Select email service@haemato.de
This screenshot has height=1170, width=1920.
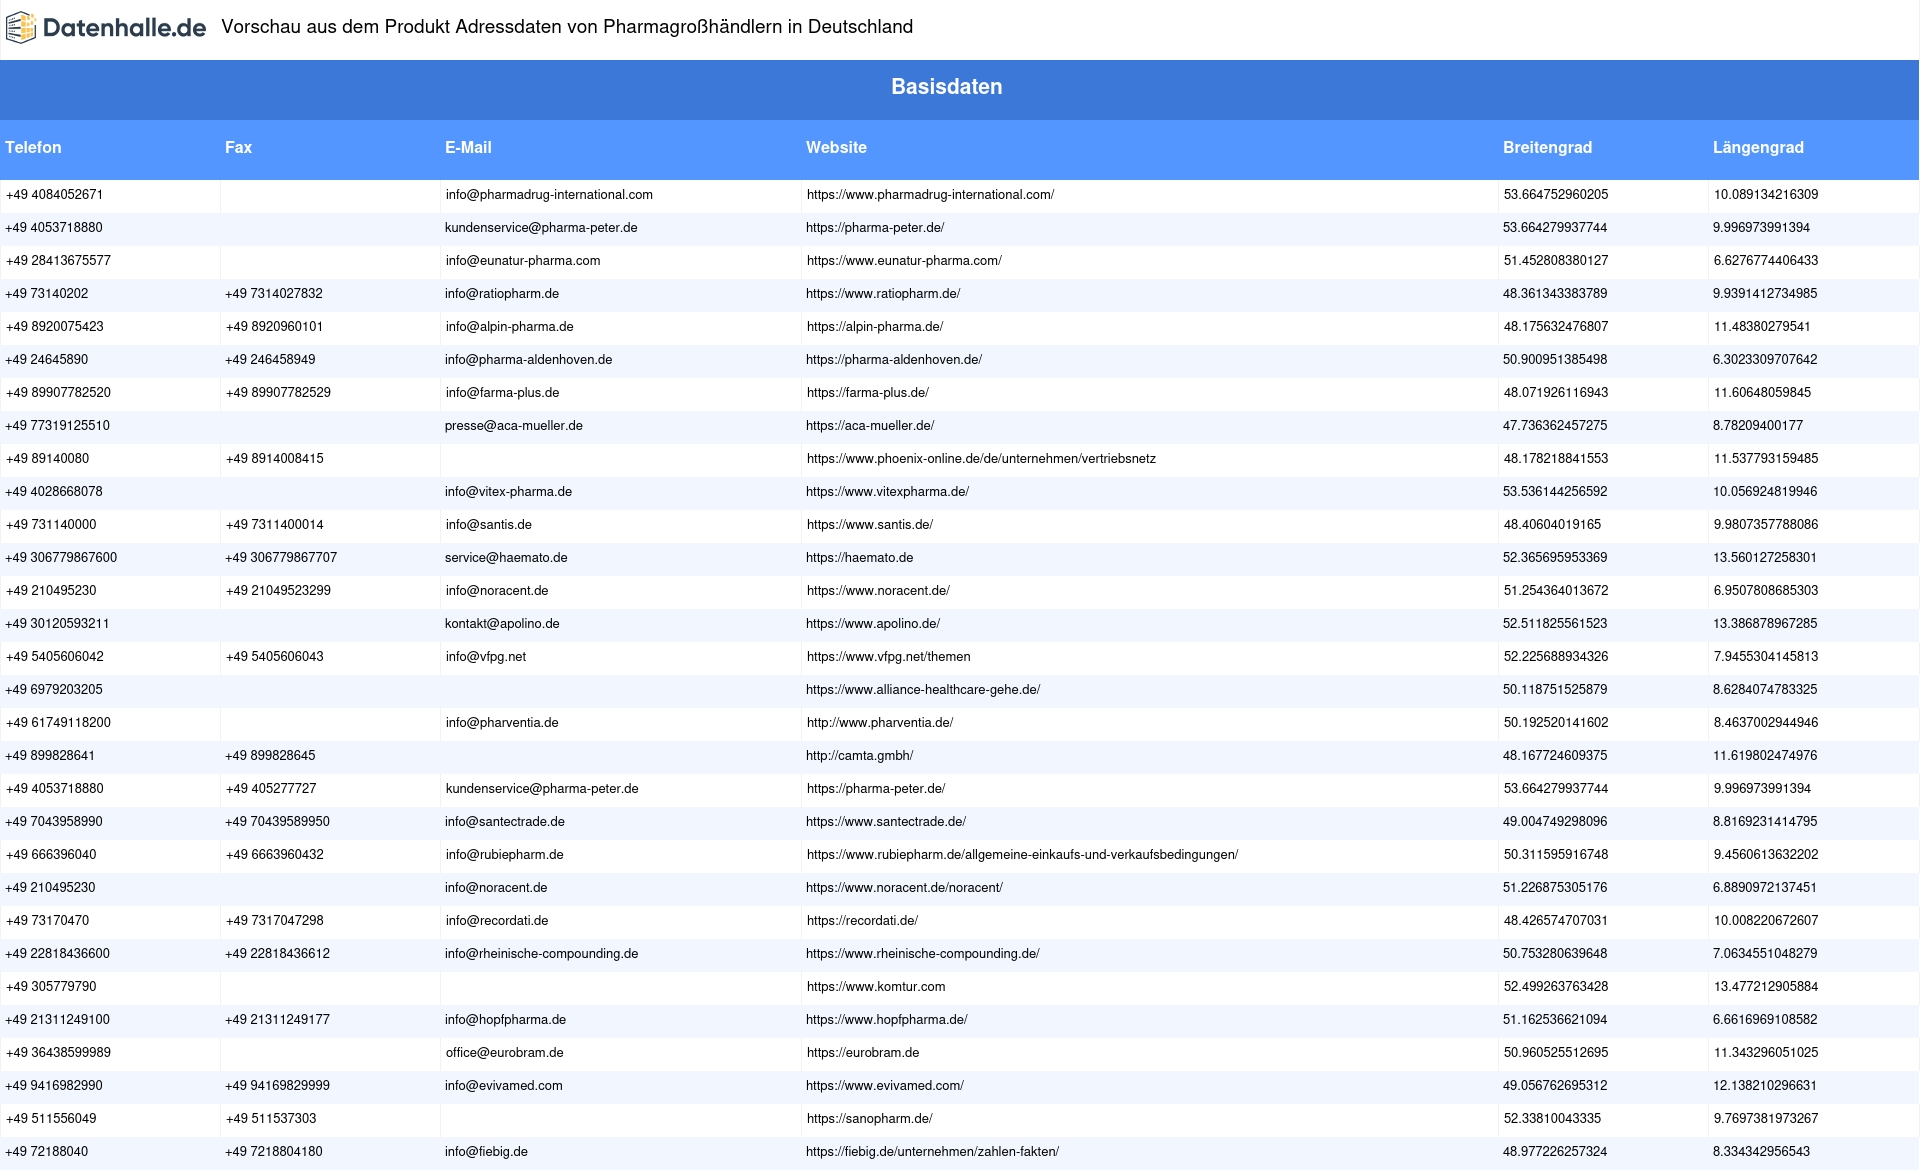[506, 558]
